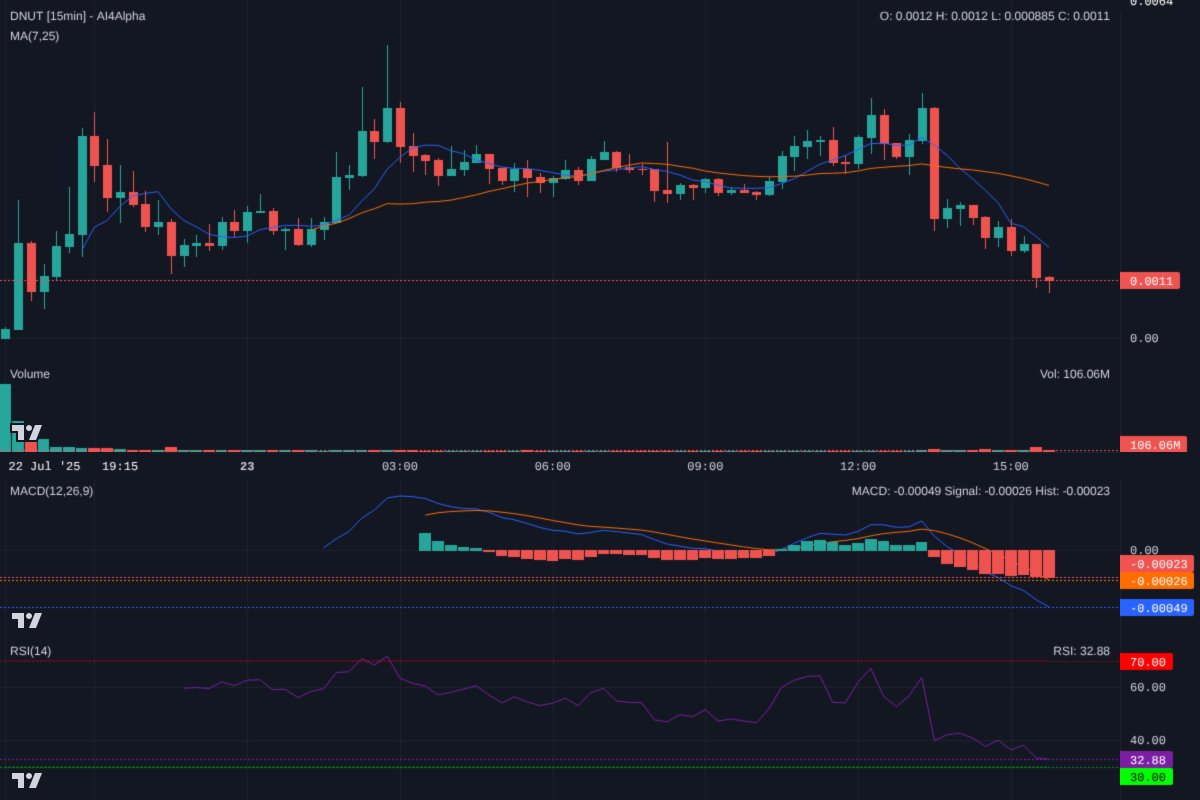Click the red -0.00023 histogram tag
Viewport: 1200px width, 800px height.
1157,564
